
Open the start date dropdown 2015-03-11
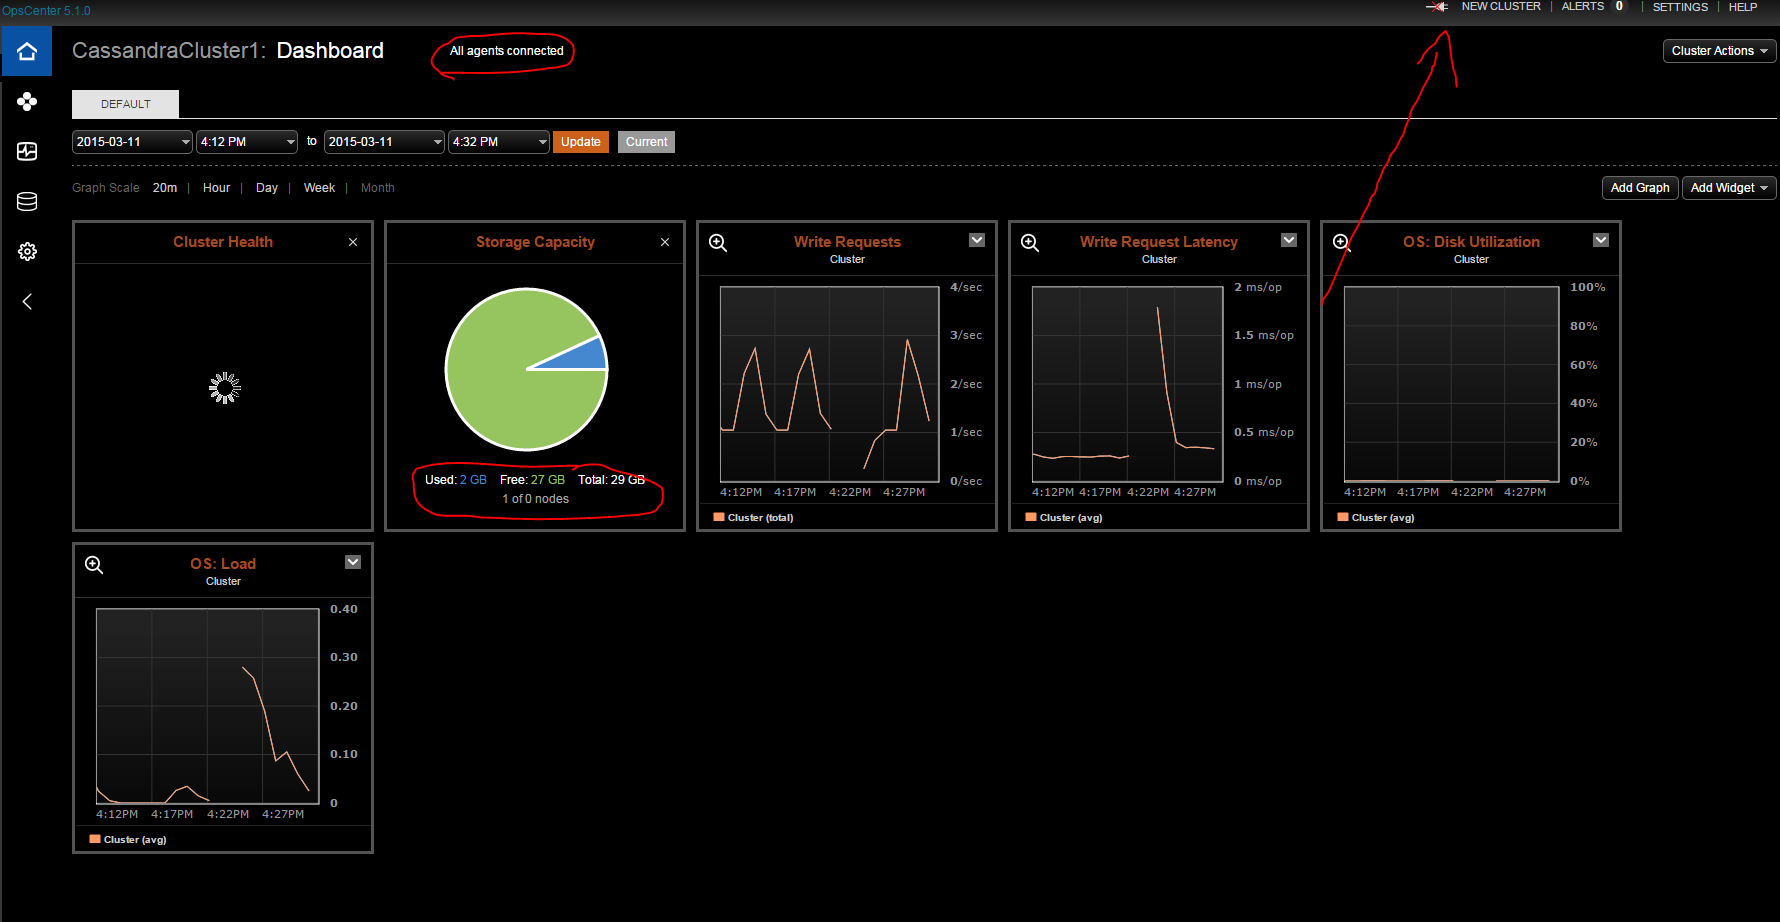(x=132, y=142)
